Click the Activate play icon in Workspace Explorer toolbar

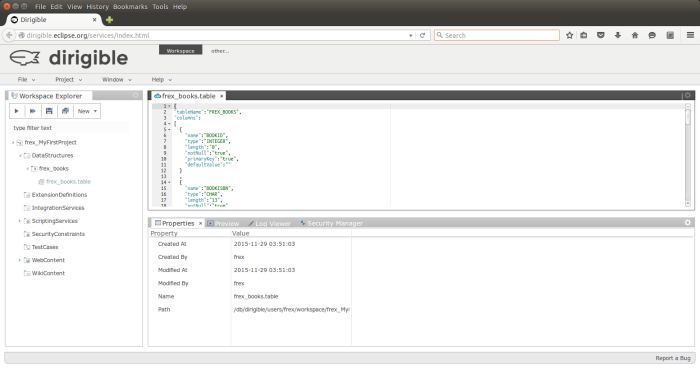[17, 111]
